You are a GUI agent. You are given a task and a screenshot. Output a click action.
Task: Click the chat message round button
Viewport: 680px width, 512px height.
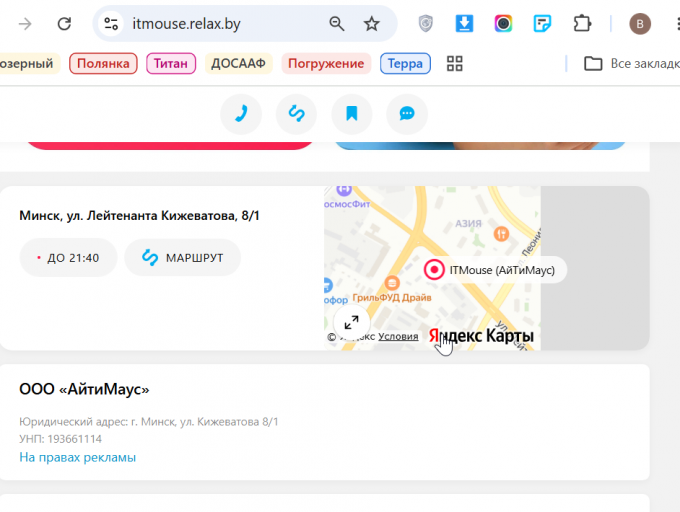coord(407,114)
